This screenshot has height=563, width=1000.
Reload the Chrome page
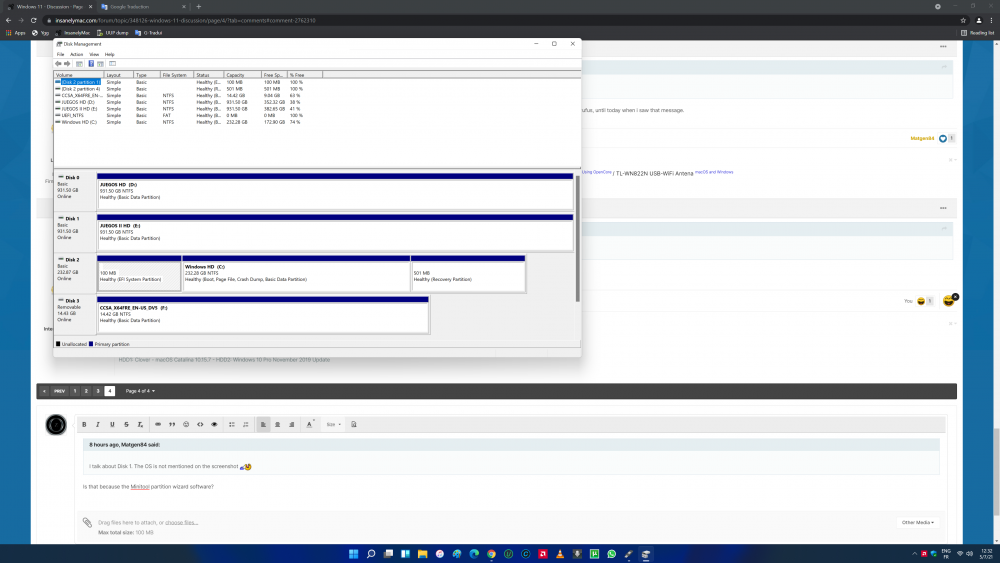click(x=33, y=20)
